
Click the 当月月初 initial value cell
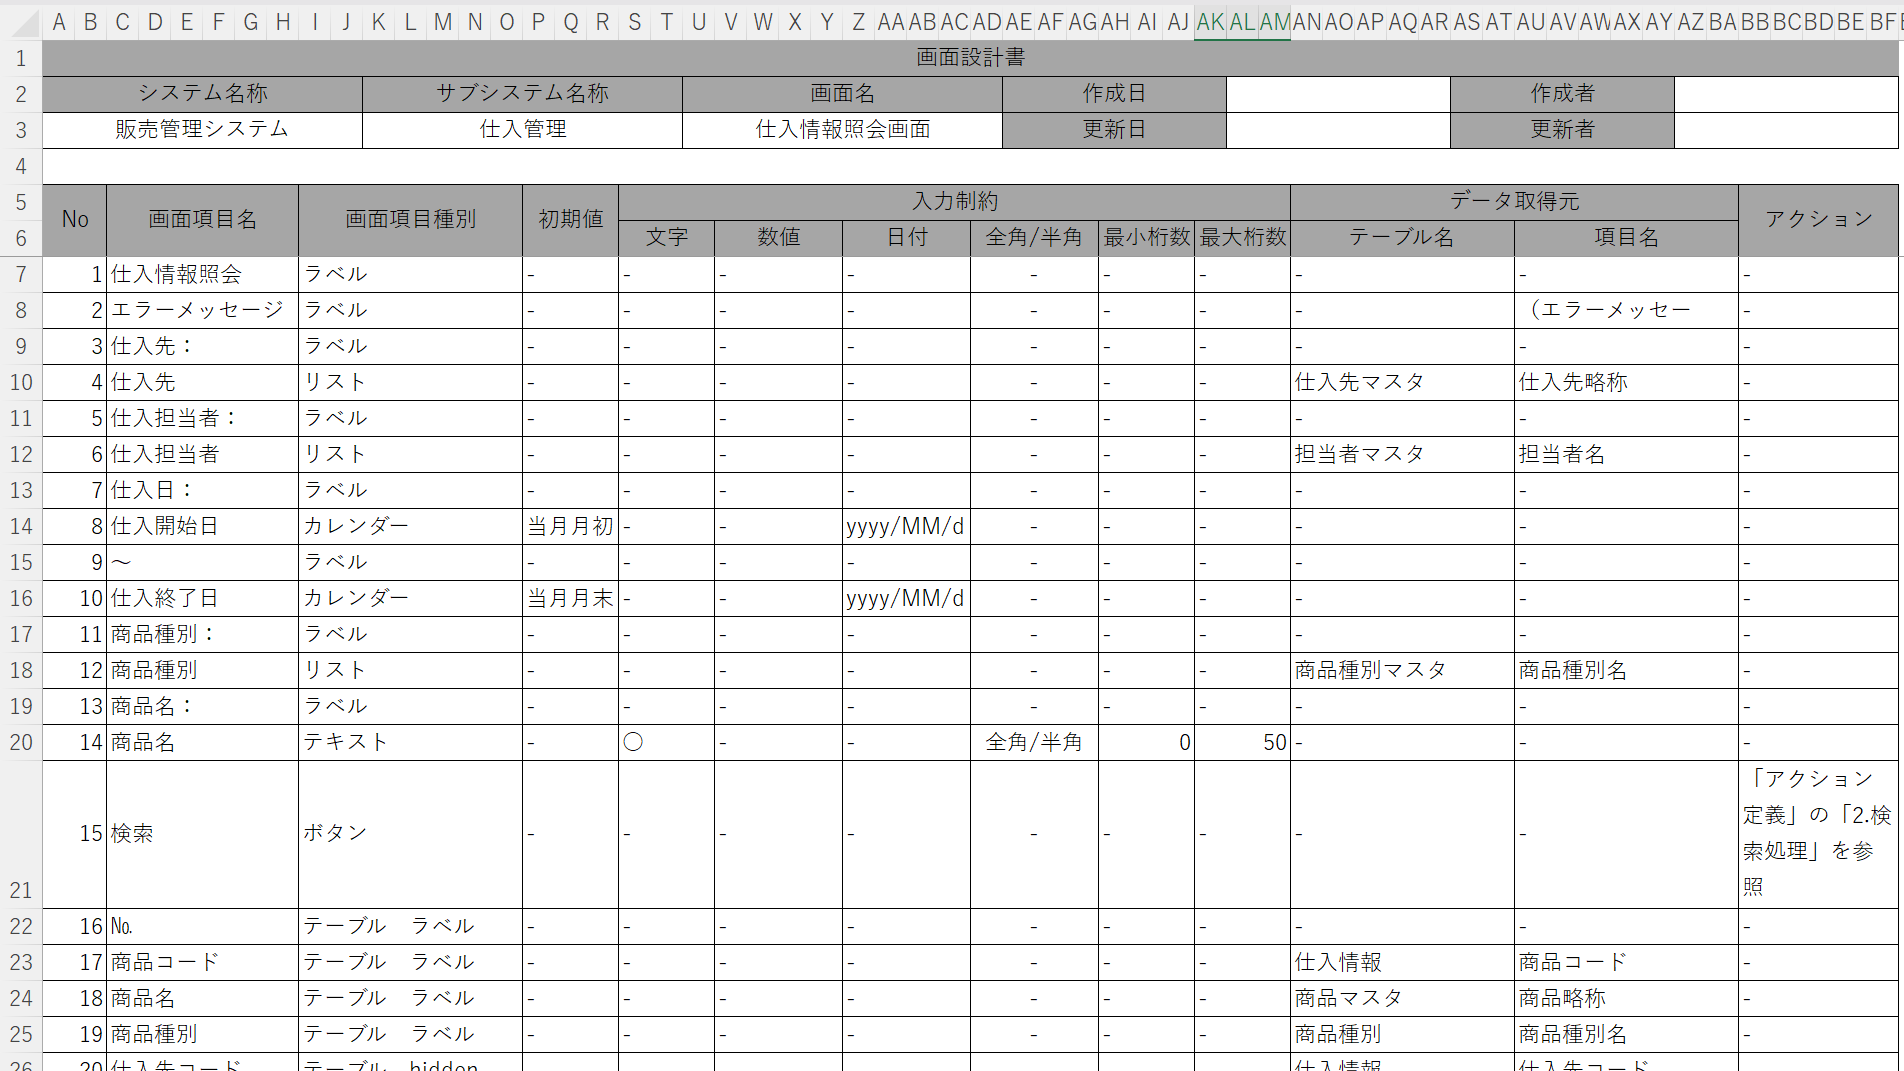click(x=570, y=526)
